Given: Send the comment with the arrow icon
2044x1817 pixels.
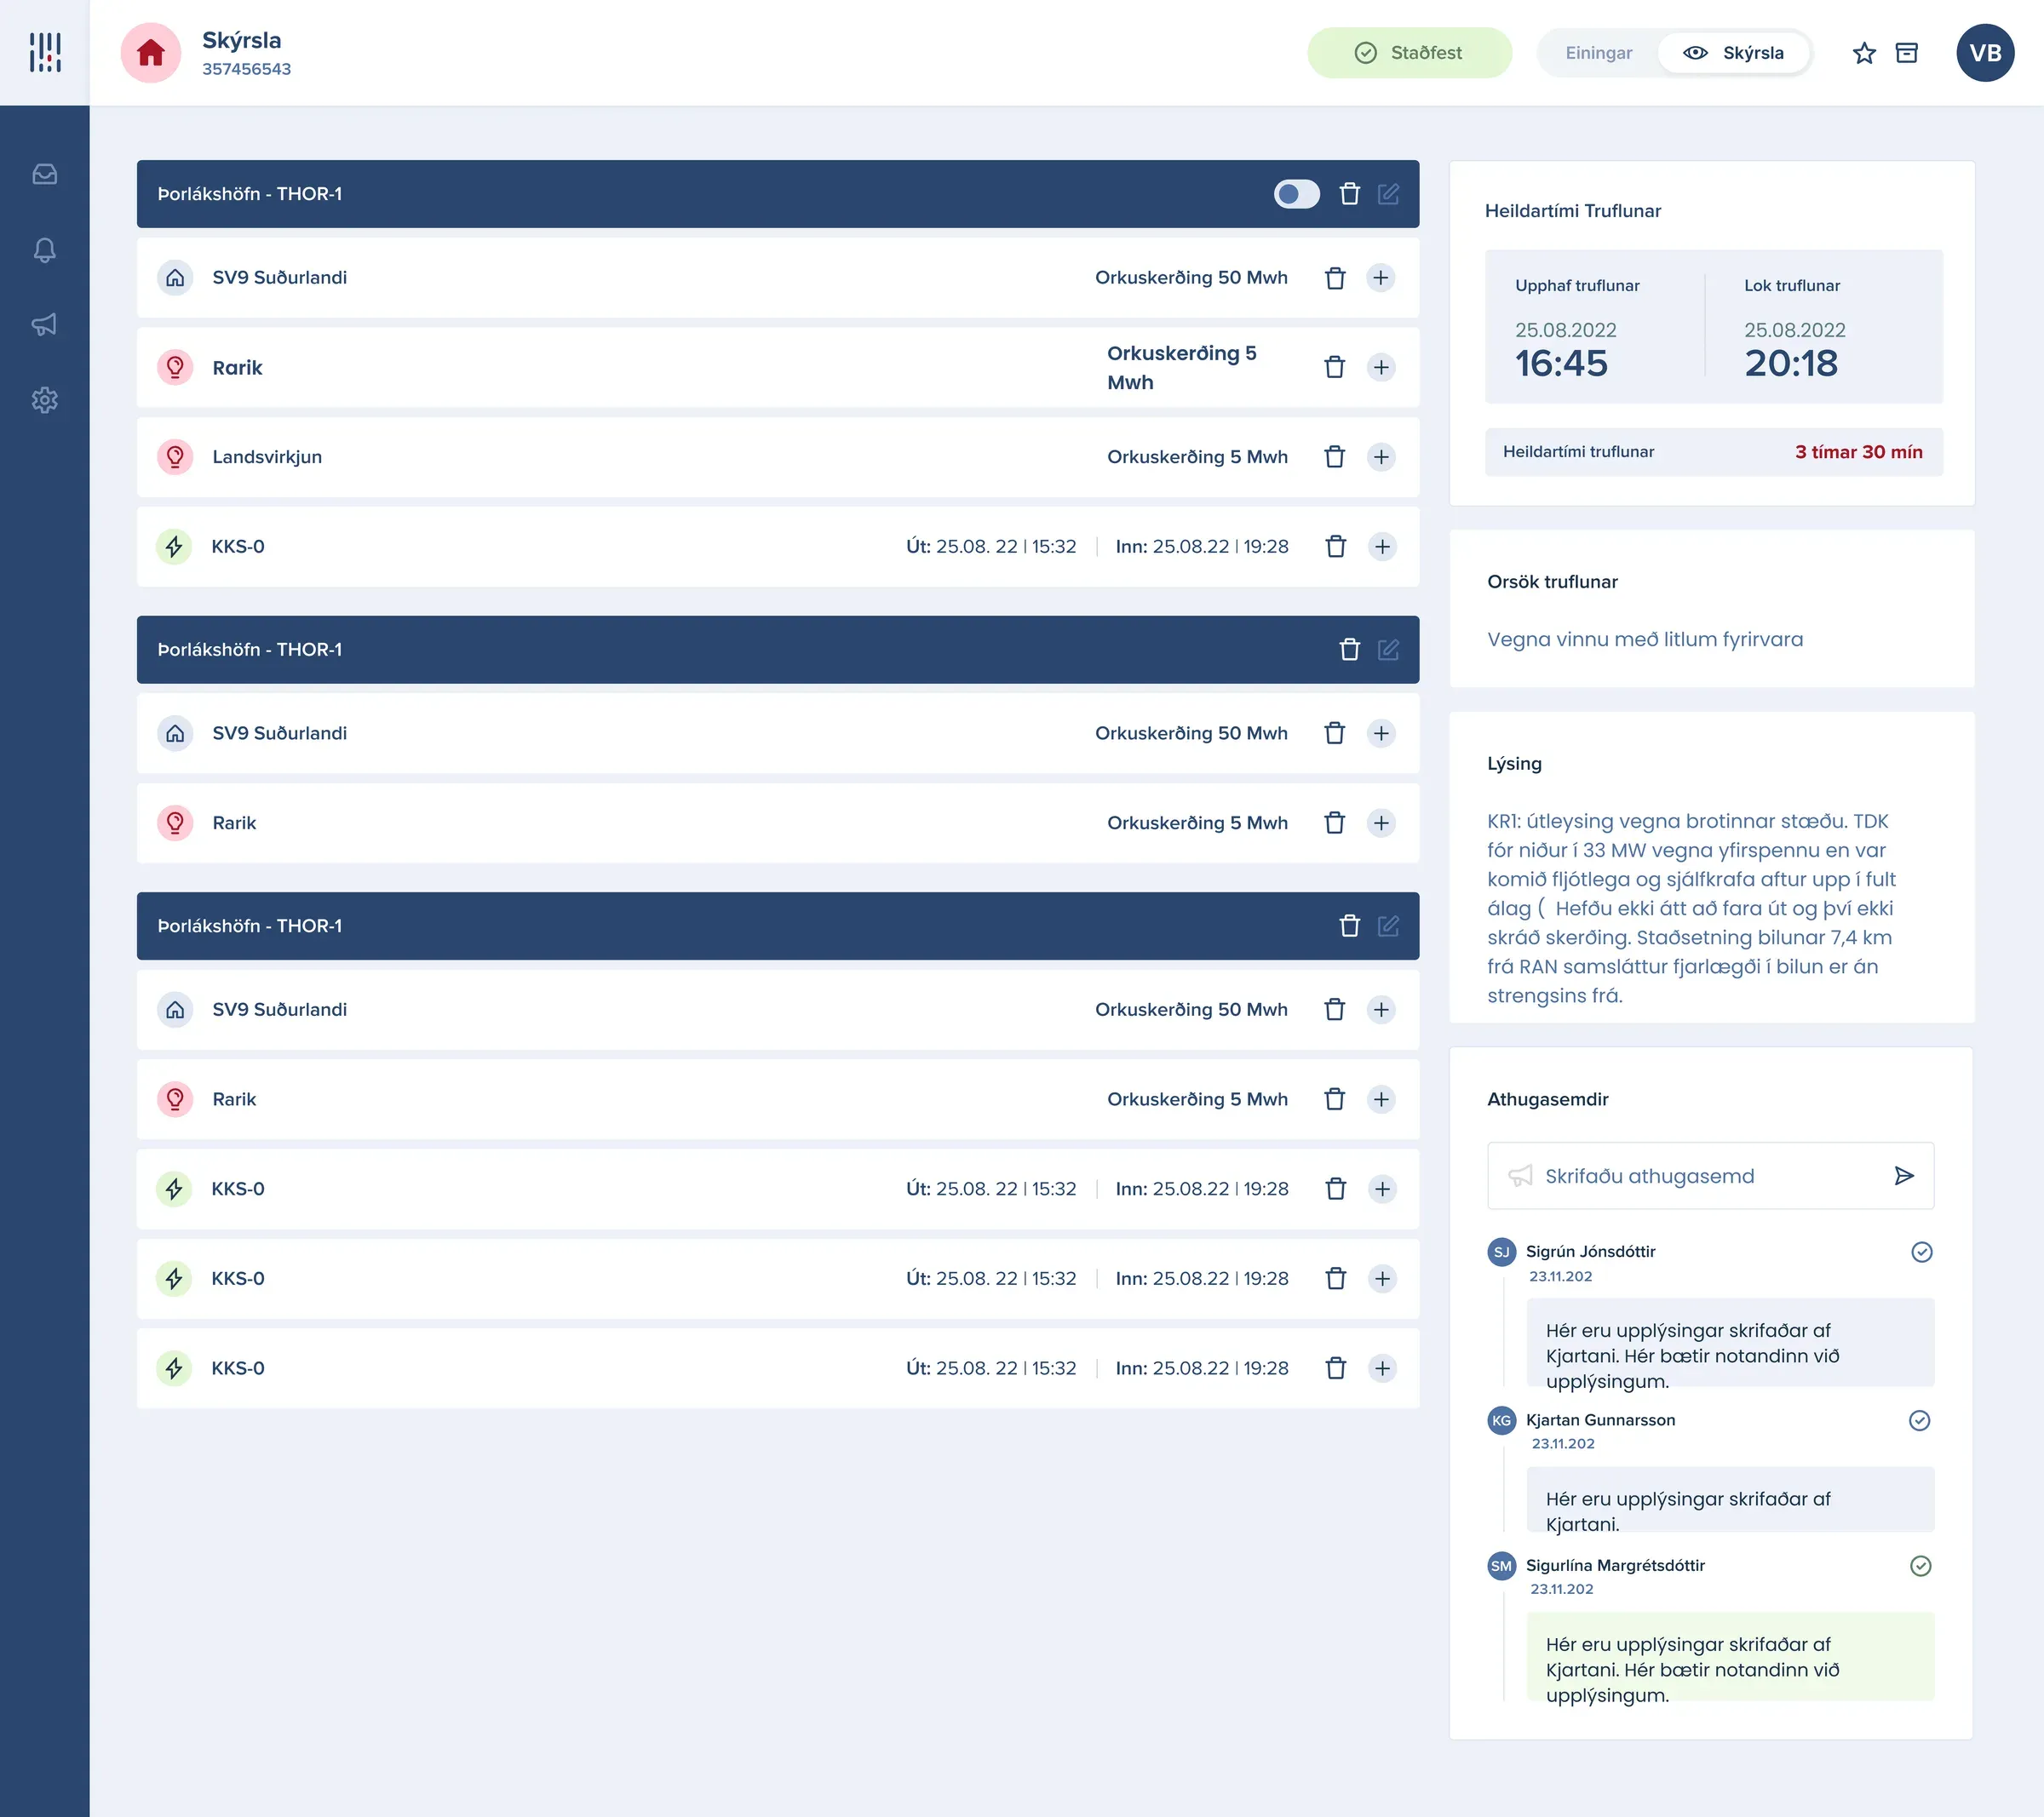Looking at the screenshot, I should click(x=1904, y=1176).
